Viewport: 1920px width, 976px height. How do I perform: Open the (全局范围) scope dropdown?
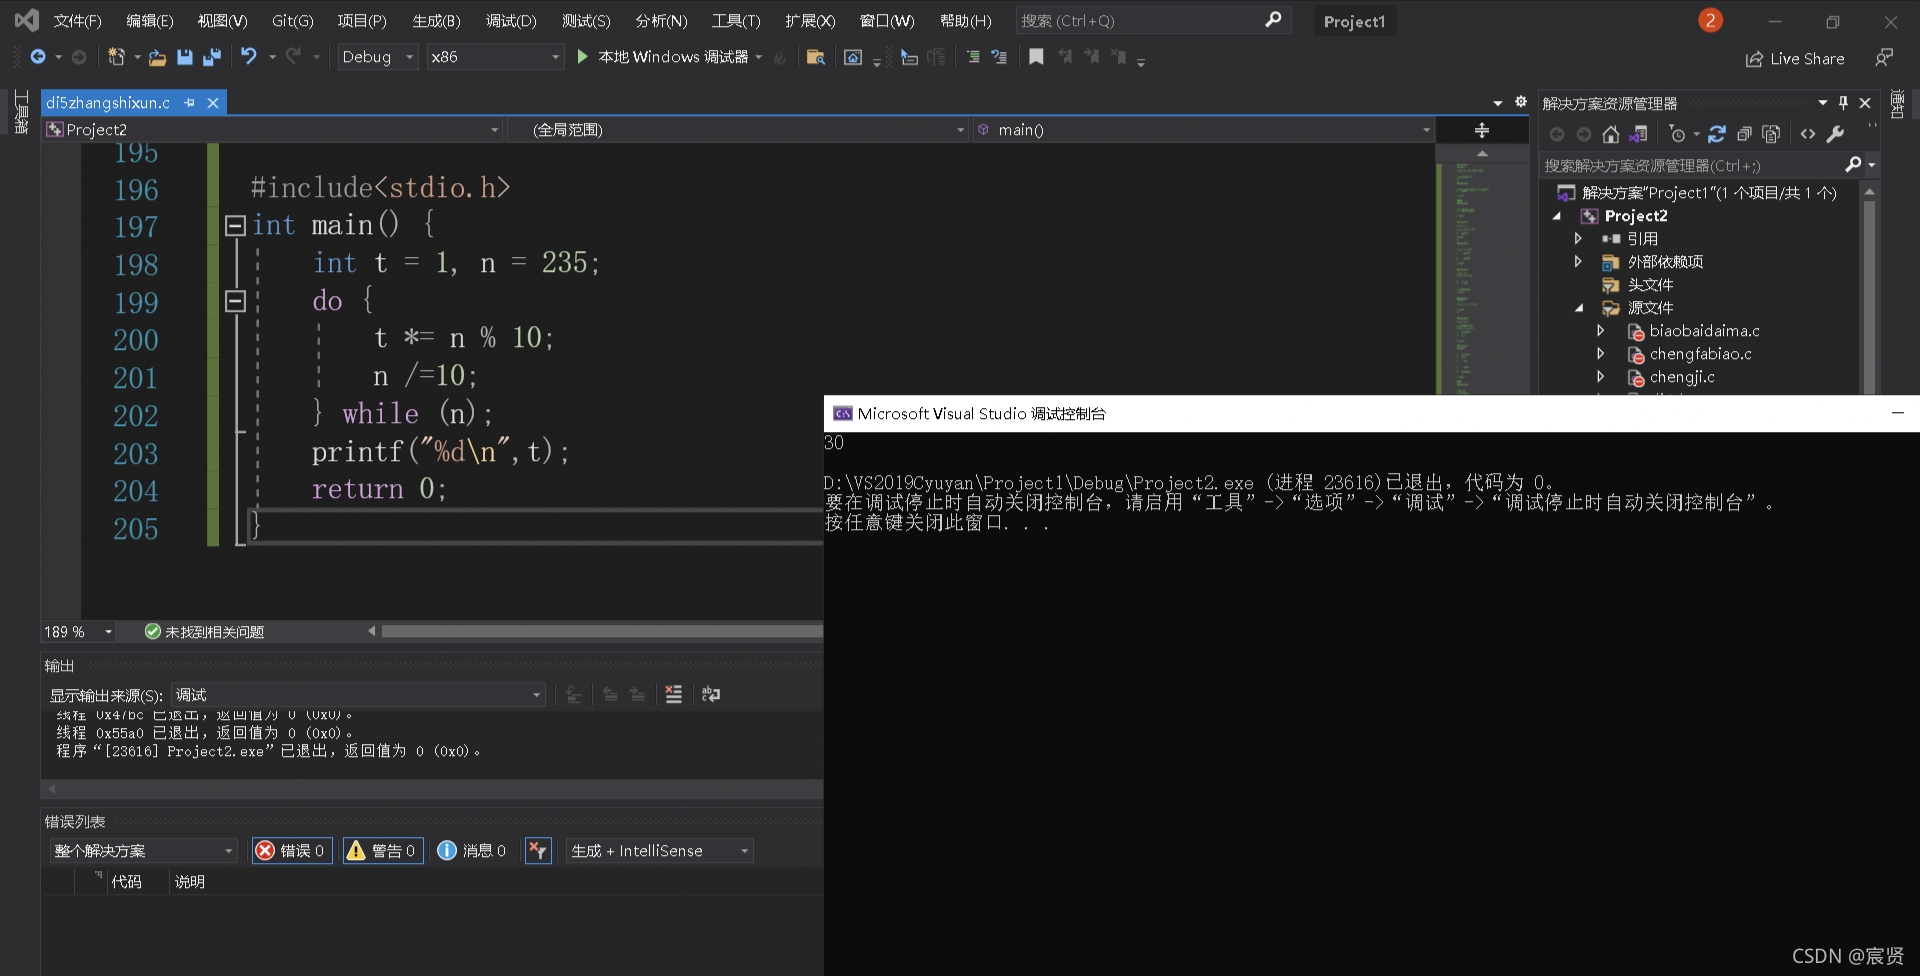738,130
